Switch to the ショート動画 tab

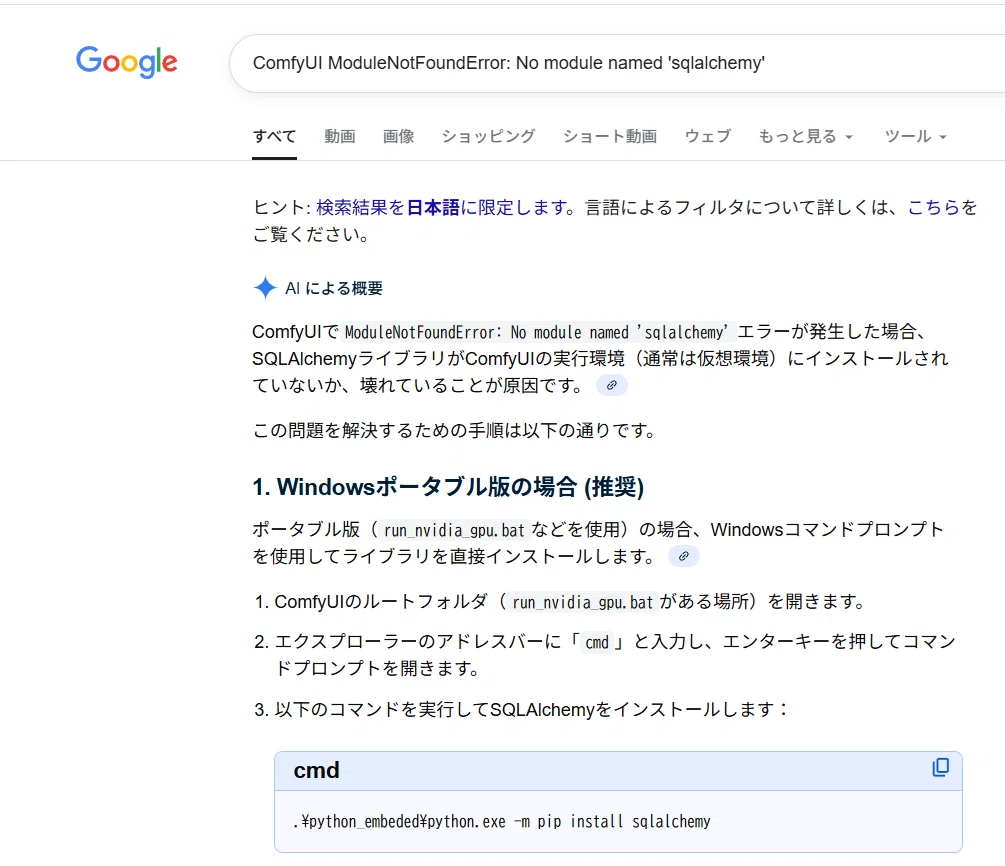click(610, 136)
